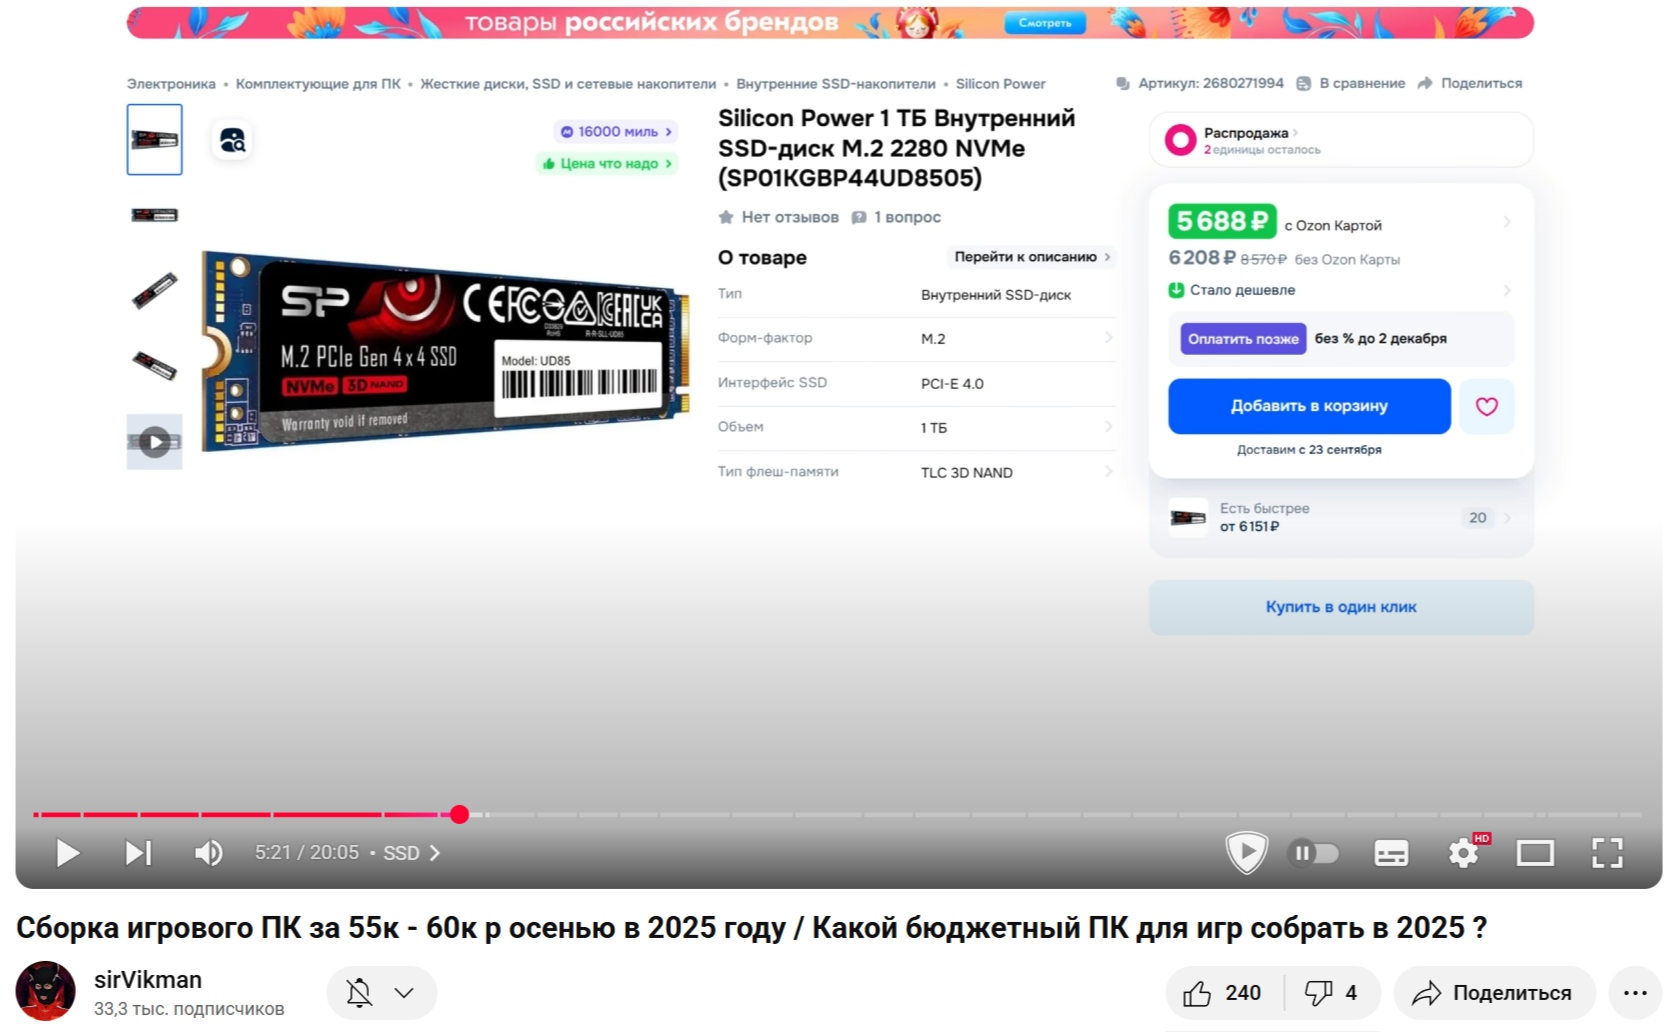The height and width of the screenshot is (1032, 1674).
Task: Open Внутренние SSD-накопители breadcrumb
Action: click(x=836, y=84)
